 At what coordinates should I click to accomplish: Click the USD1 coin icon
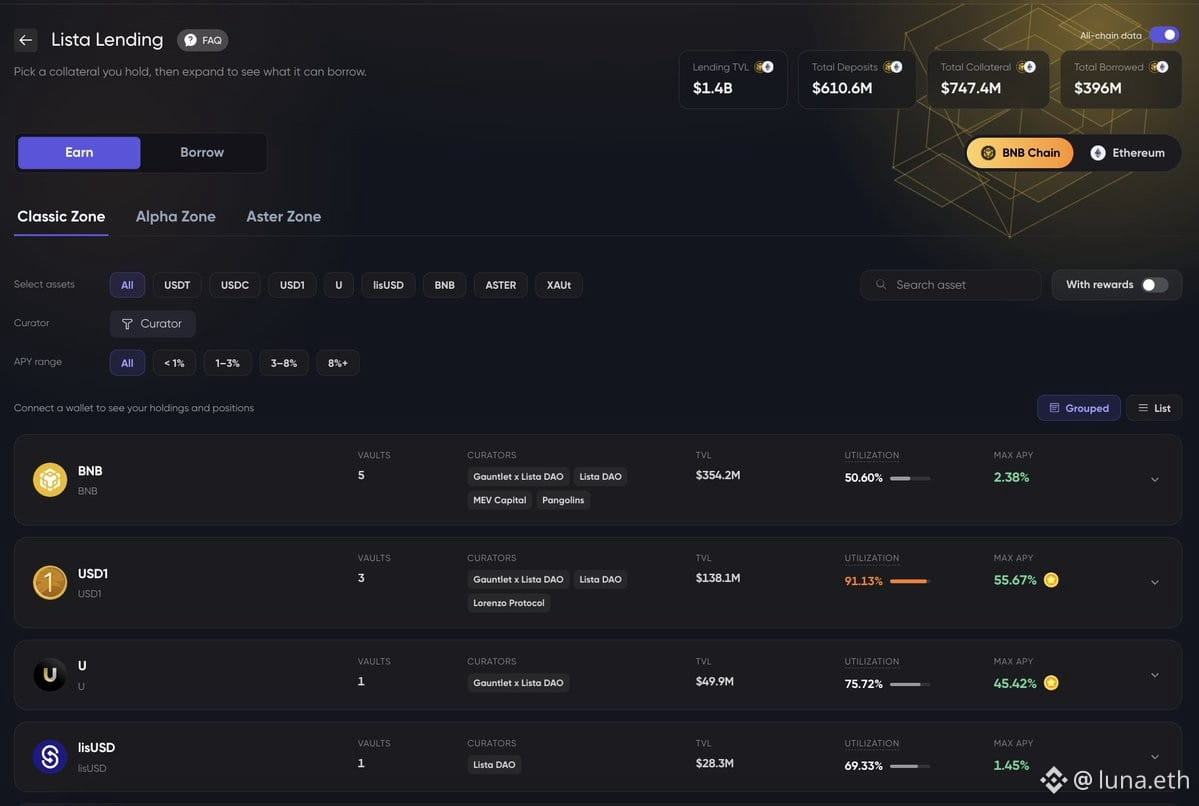50,582
